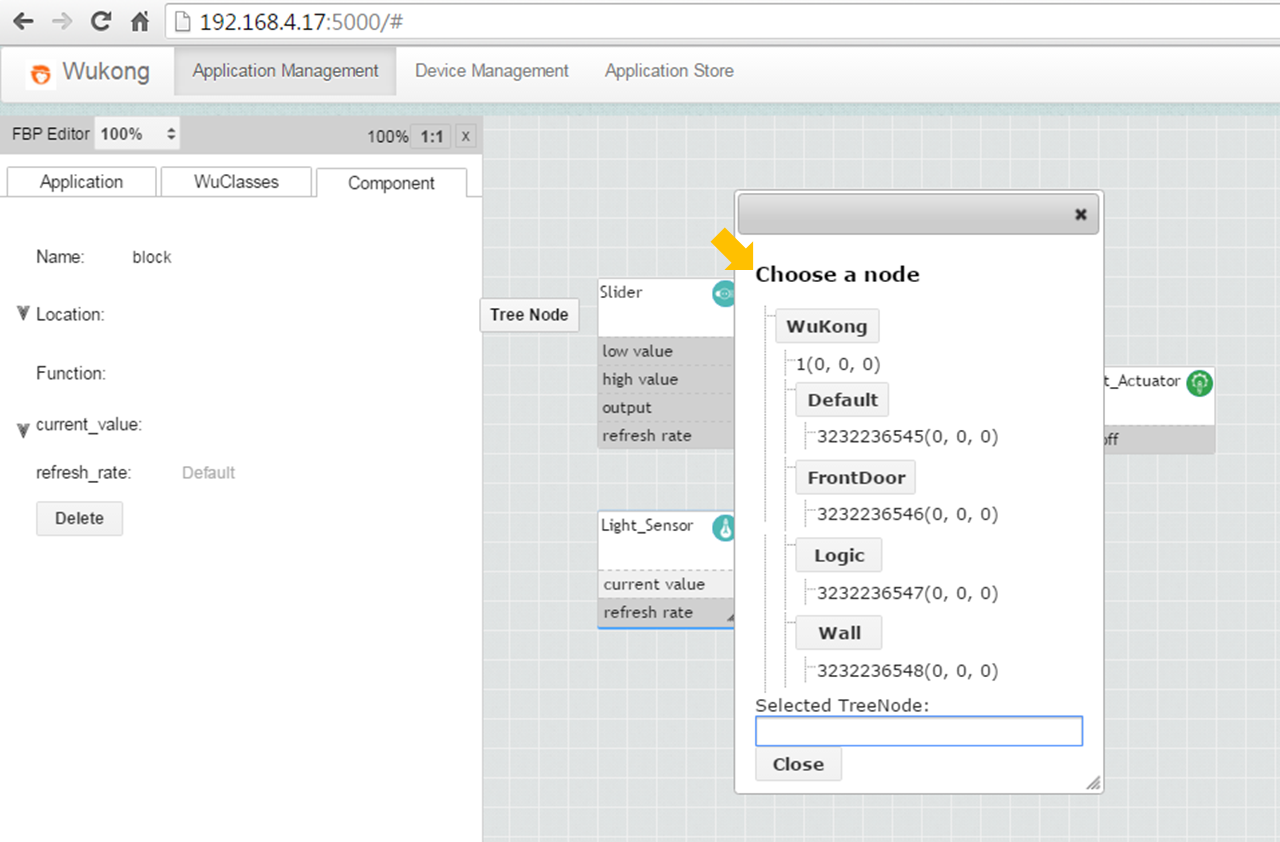Image resolution: width=1280 pixels, height=842 pixels.
Task: Click the 1:1 zoom reset button
Action: 432,136
